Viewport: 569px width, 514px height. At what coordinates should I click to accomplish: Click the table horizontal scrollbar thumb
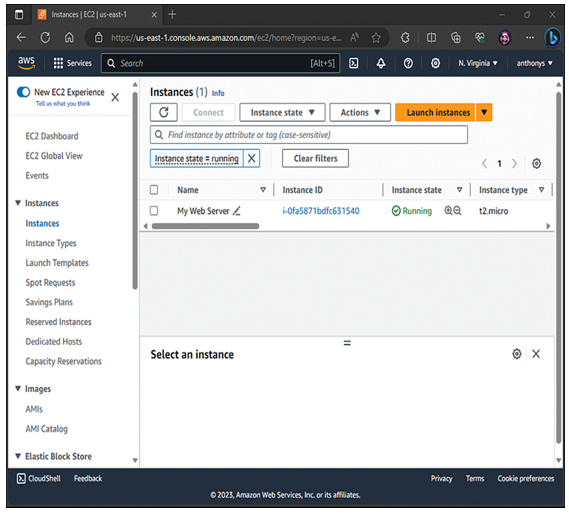(x=205, y=226)
